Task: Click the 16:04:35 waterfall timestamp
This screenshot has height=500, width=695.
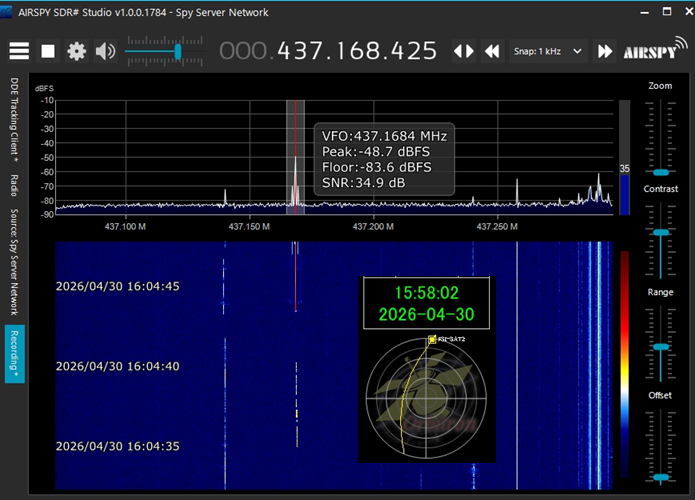Action: [117, 446]
